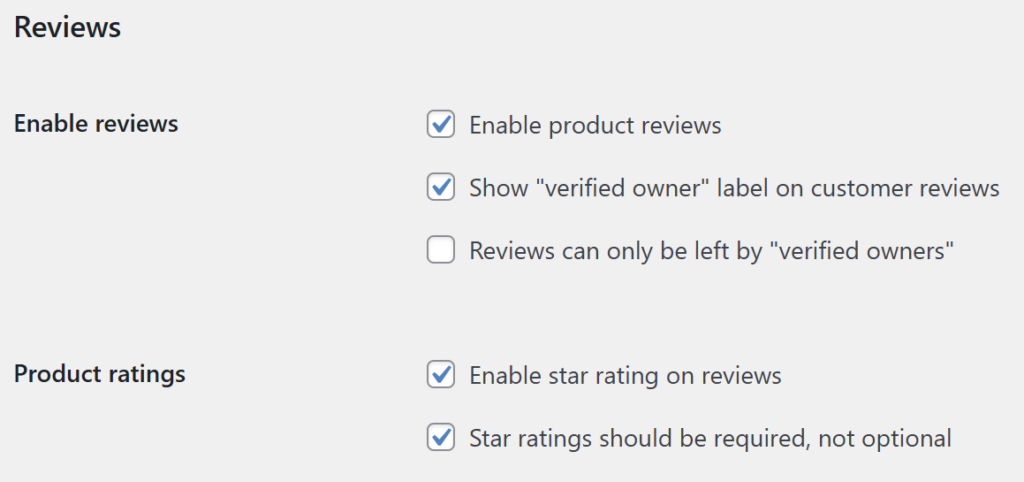The width and height of the screenshot is (1024, 482).
Task: Click the "Star ratings should be required" text
Action: tap(710, 438)
